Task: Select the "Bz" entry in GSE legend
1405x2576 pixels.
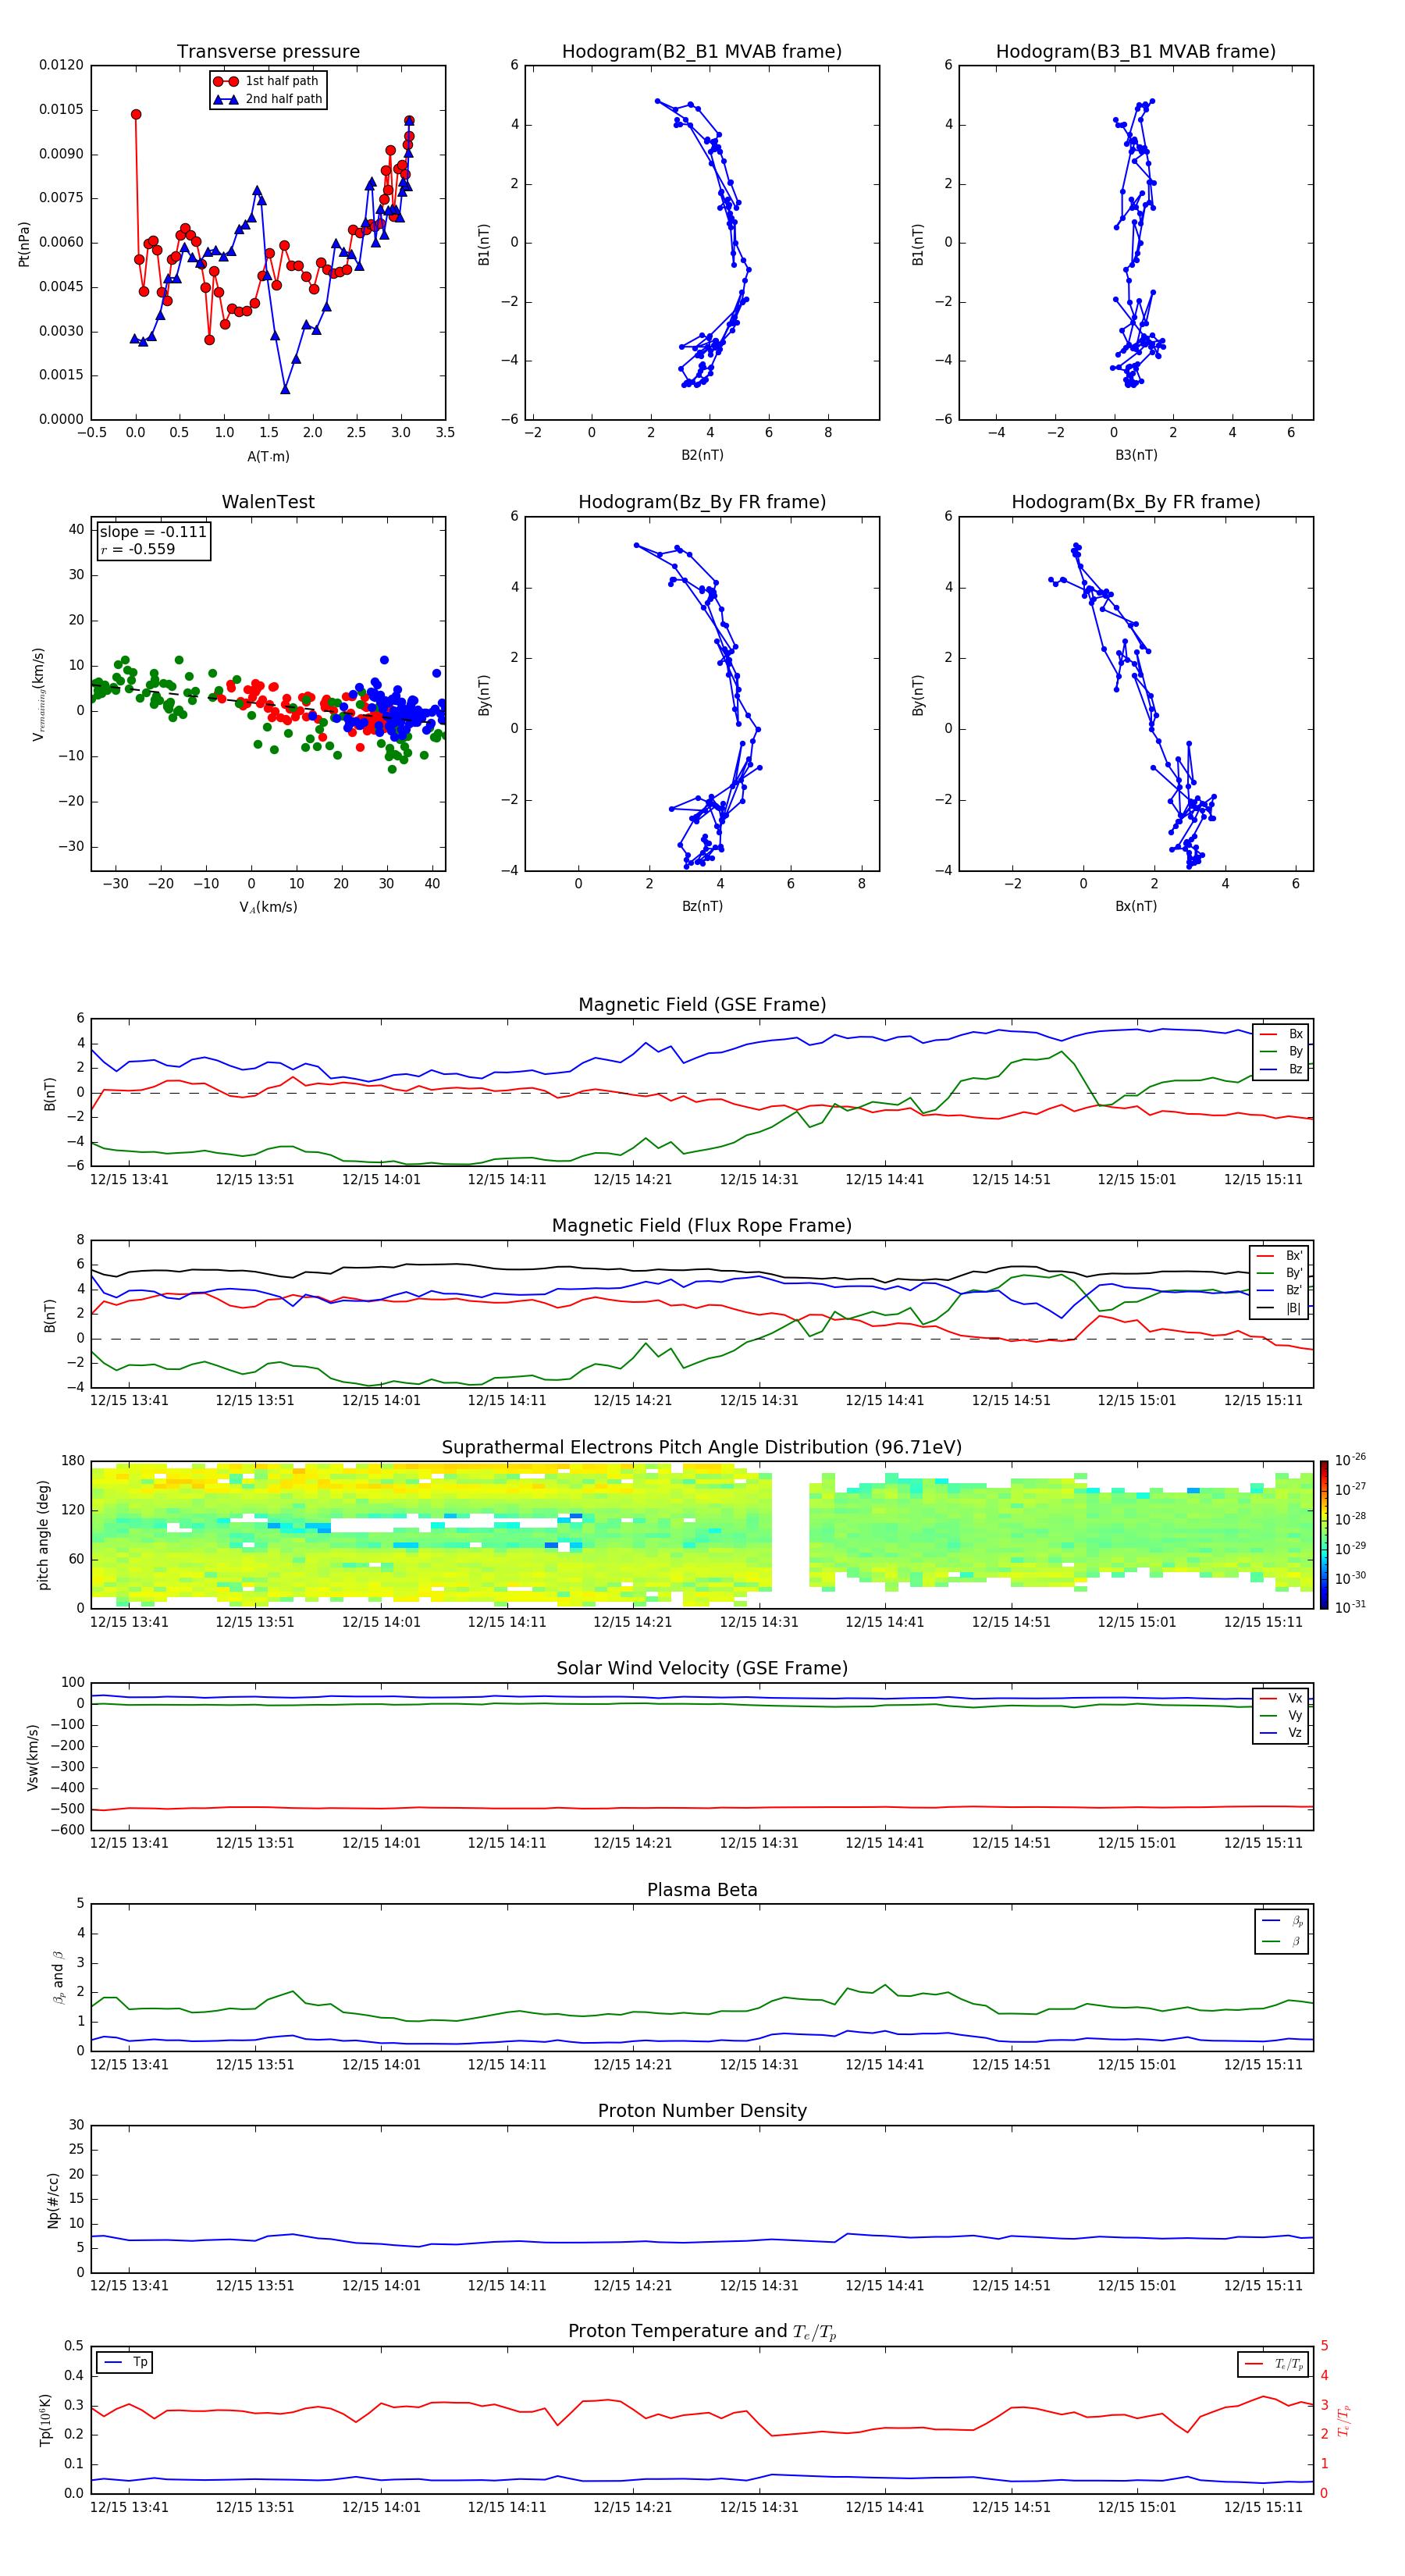Action: point(1281,1070)
